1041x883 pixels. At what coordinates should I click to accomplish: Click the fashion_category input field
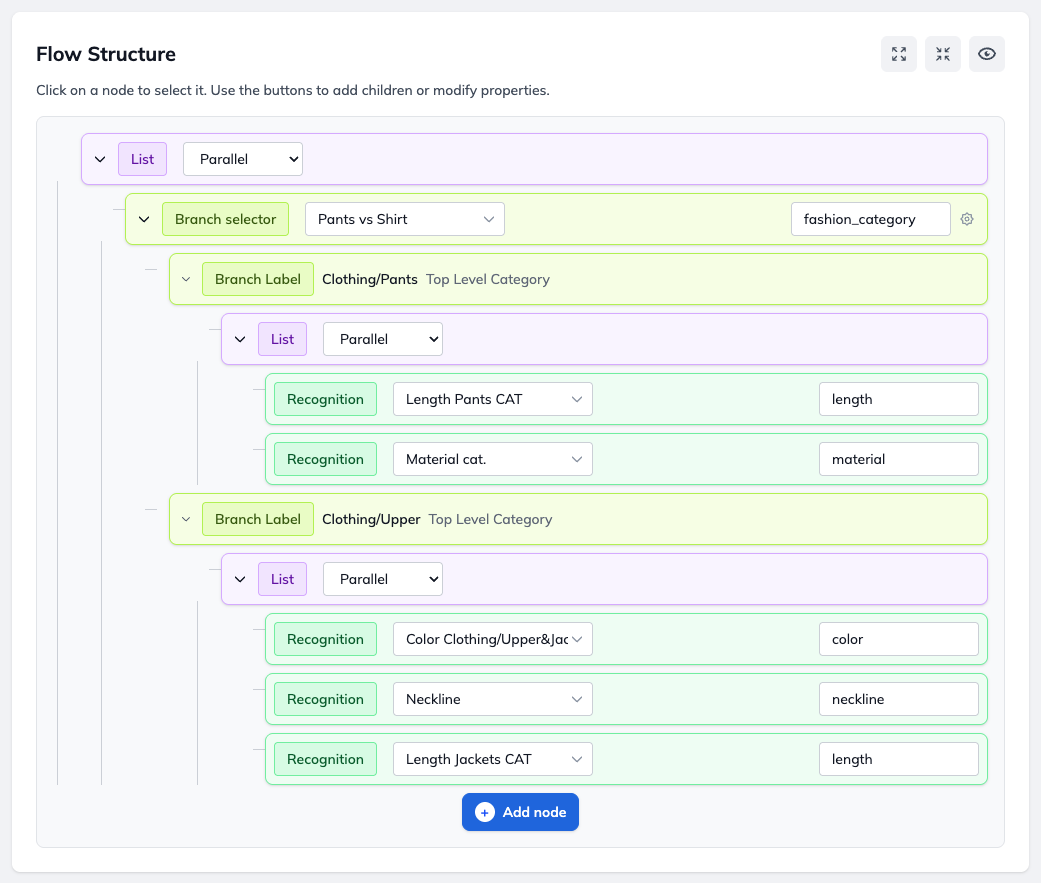(869, 219)
